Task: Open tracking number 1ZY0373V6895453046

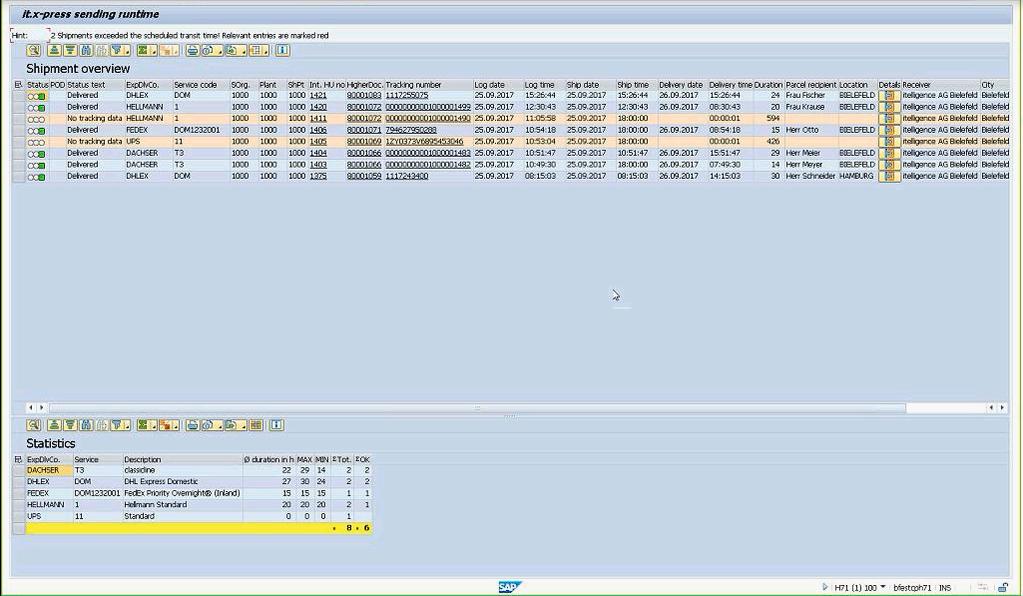Action: 424,142
